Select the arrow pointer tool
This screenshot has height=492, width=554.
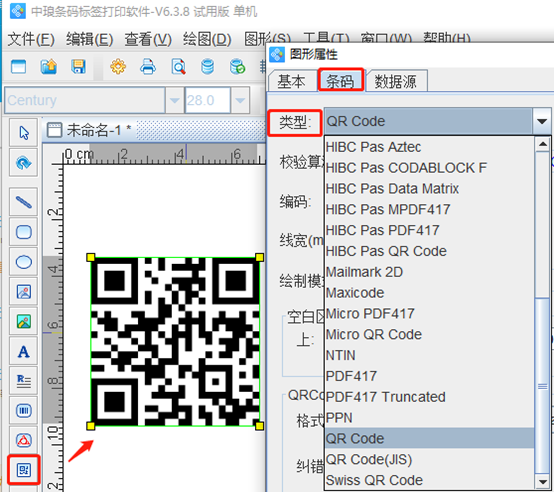[x=23, y=133]
